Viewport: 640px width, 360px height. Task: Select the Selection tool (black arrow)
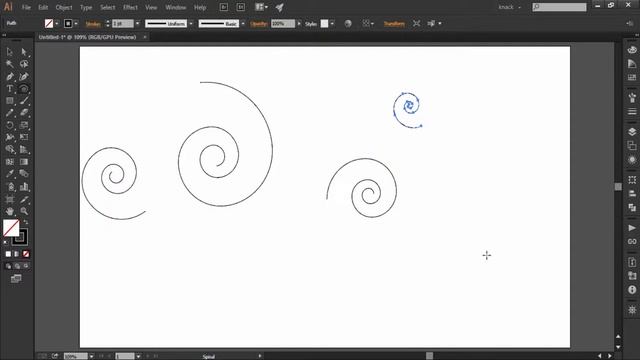(9, 52)
